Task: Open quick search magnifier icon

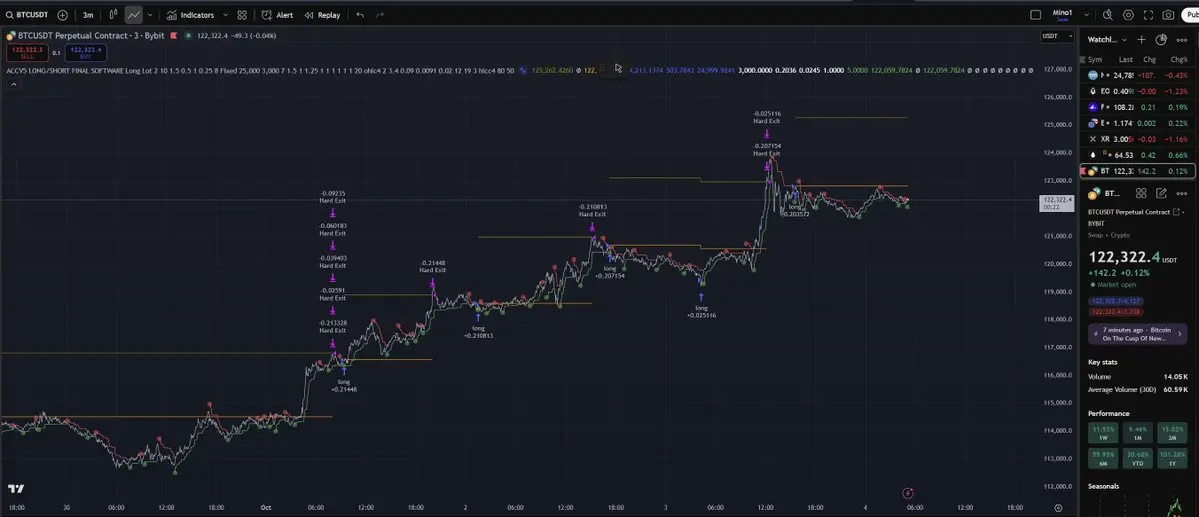Action: tap(1107, 15)
